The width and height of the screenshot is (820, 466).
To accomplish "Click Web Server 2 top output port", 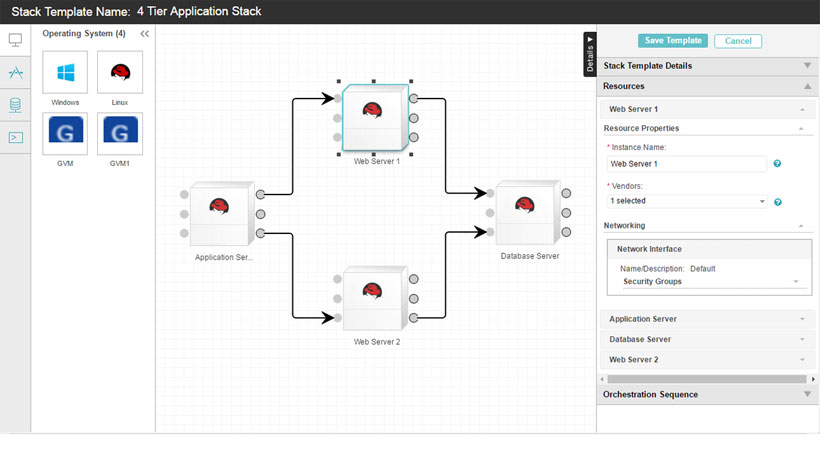I will click(x=414, y=279).
